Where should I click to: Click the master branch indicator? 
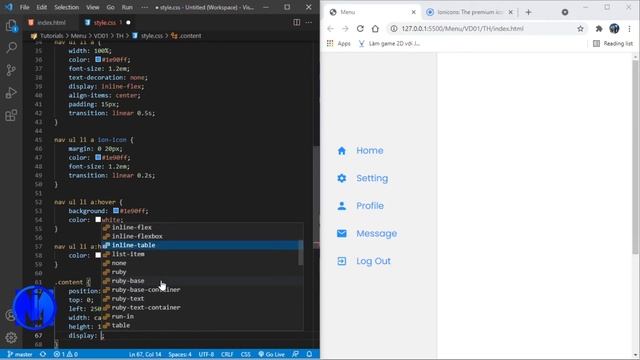point(20,354)
